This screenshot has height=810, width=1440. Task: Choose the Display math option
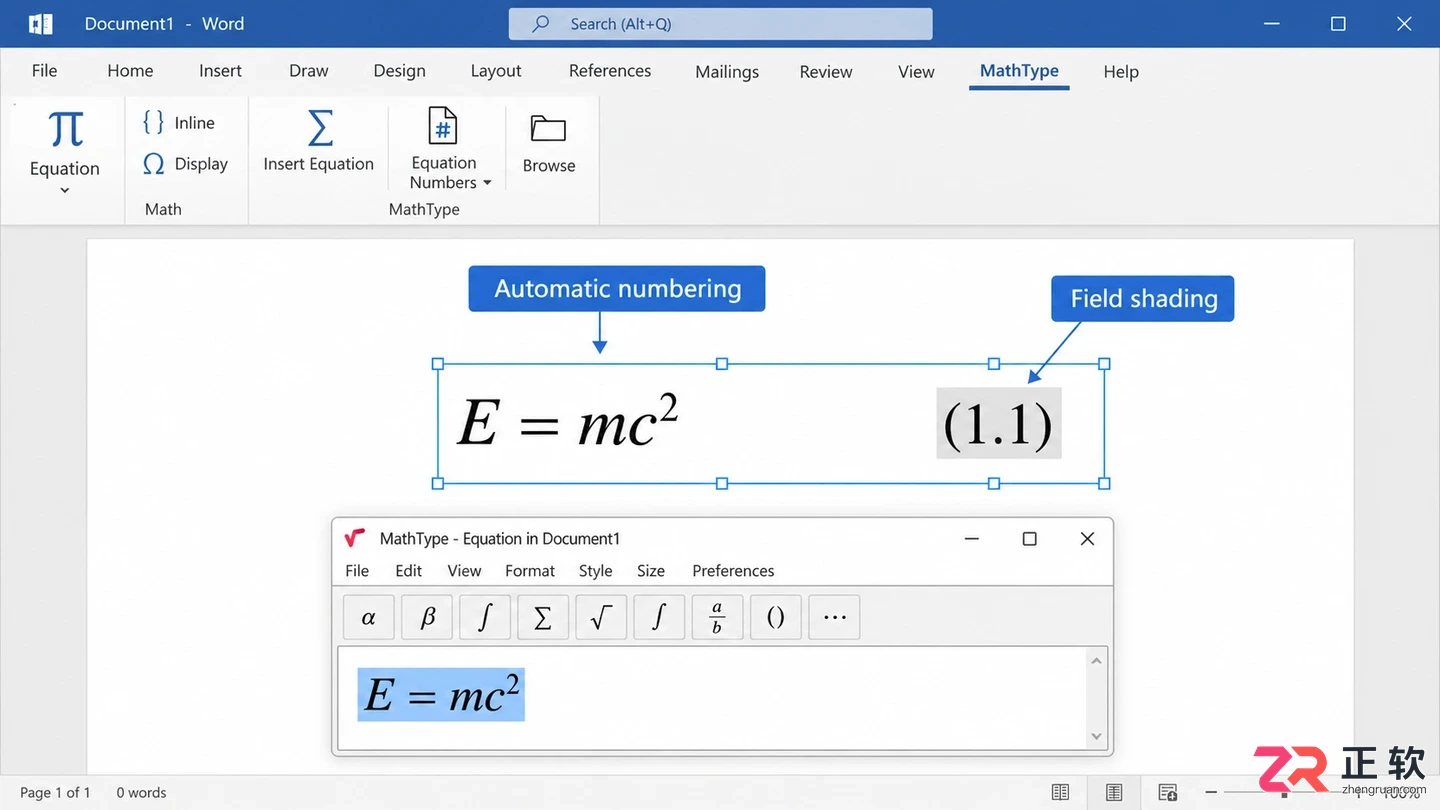185,164
